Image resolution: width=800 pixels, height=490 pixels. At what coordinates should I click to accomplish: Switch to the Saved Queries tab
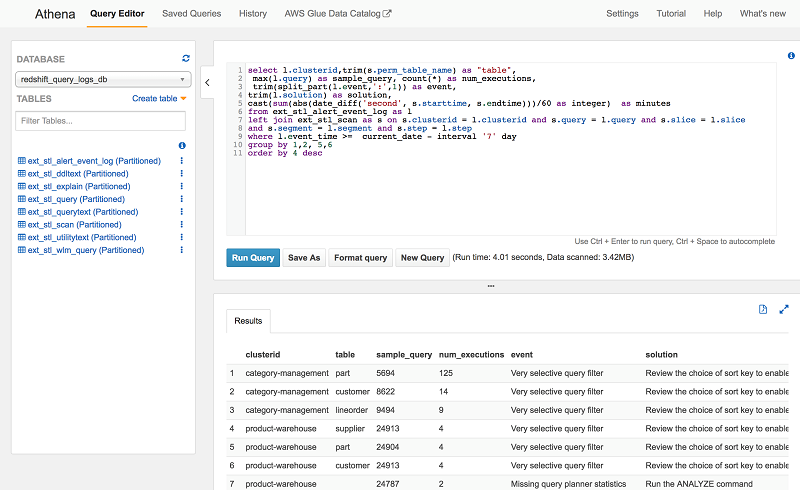190,14
